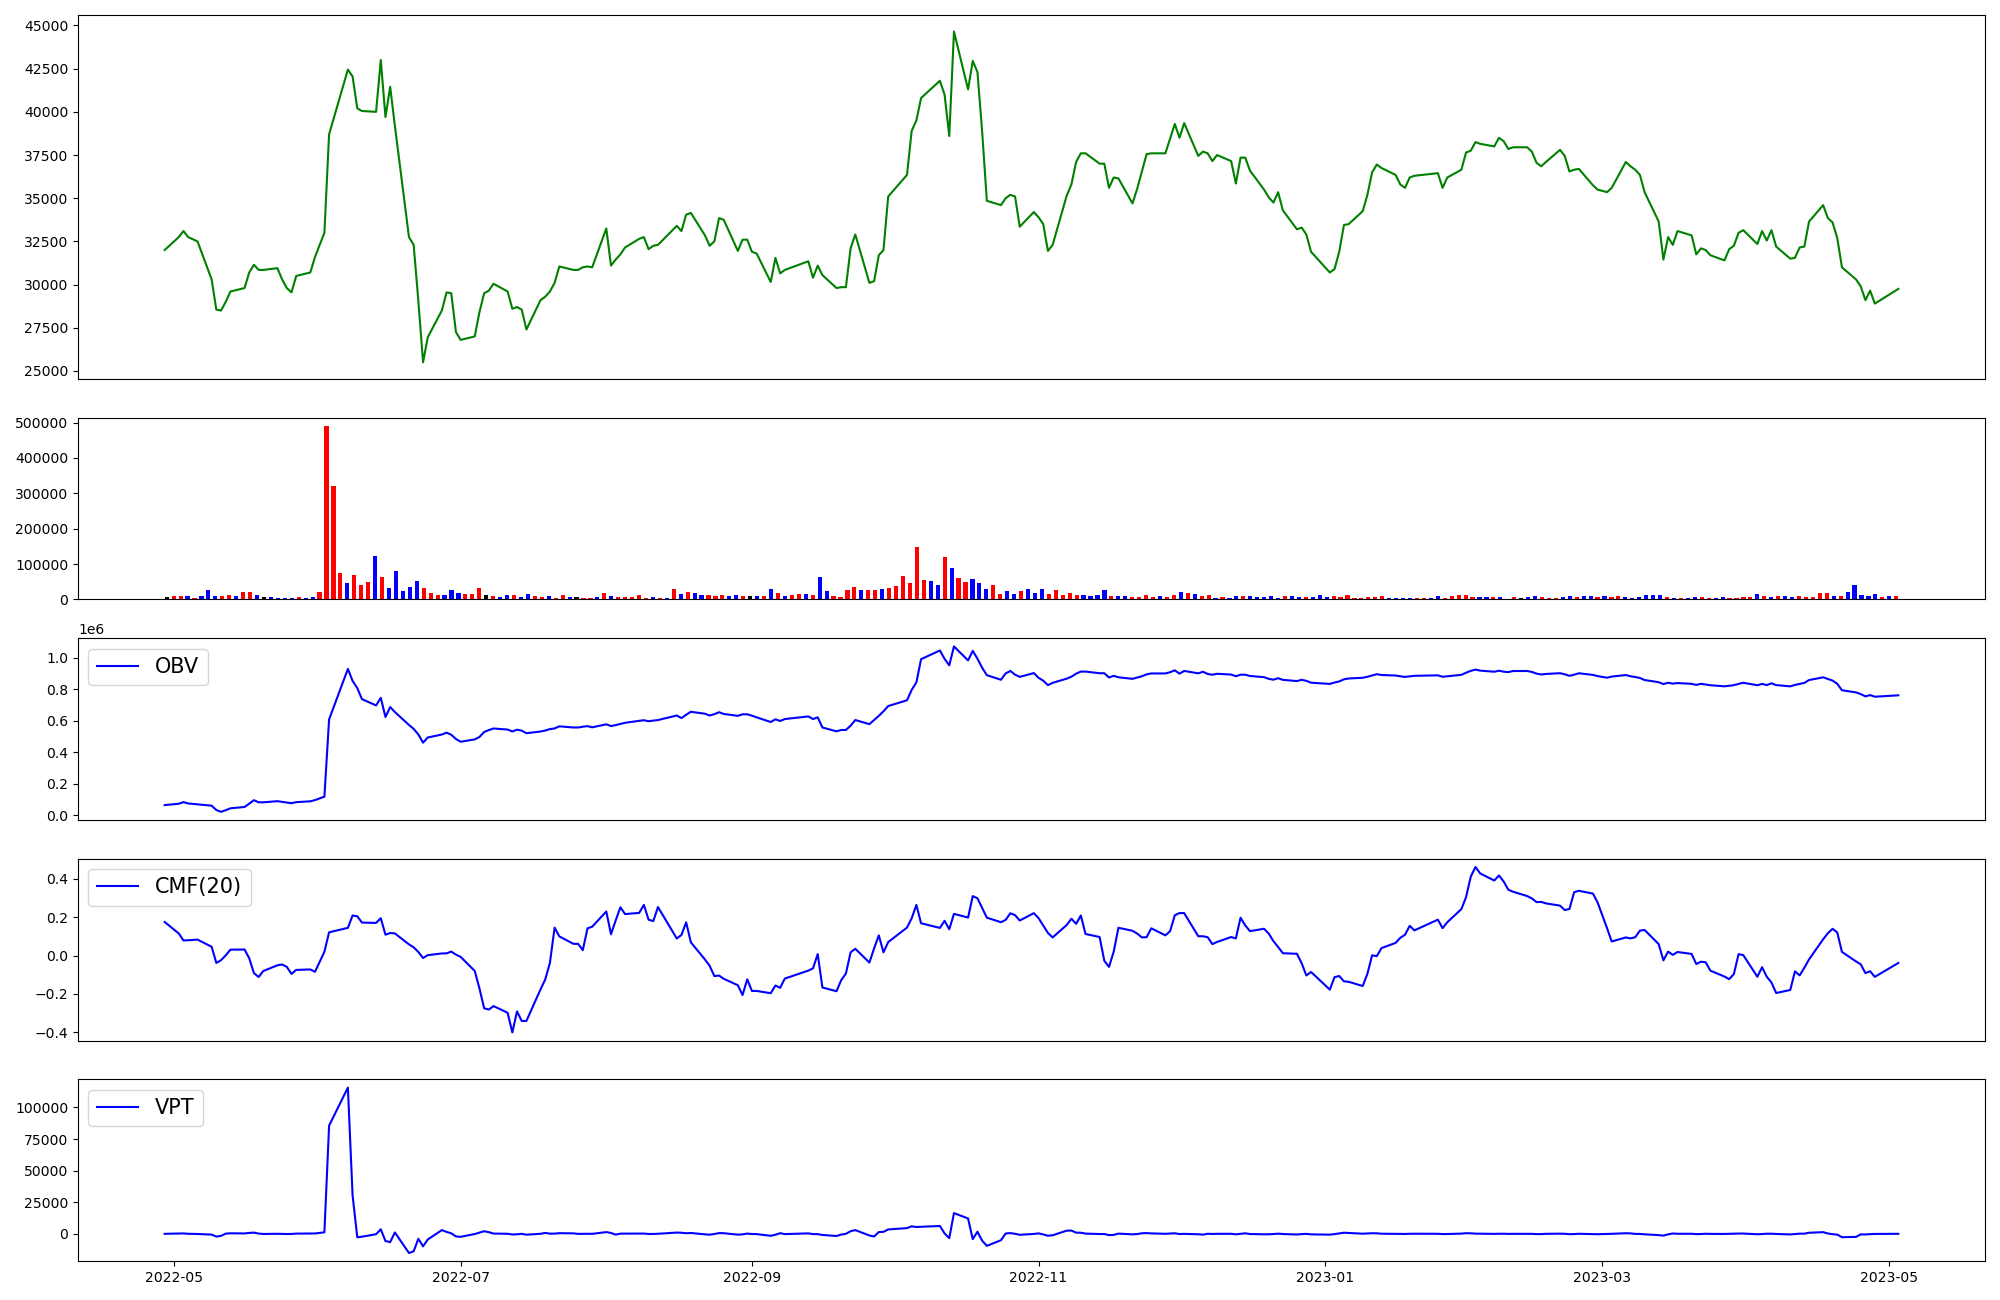Screen dimensions: 2000x1300
Task: Click the 1e6 scale label above OBV axis
Action: pyautogui.click(x=91, y=629)
